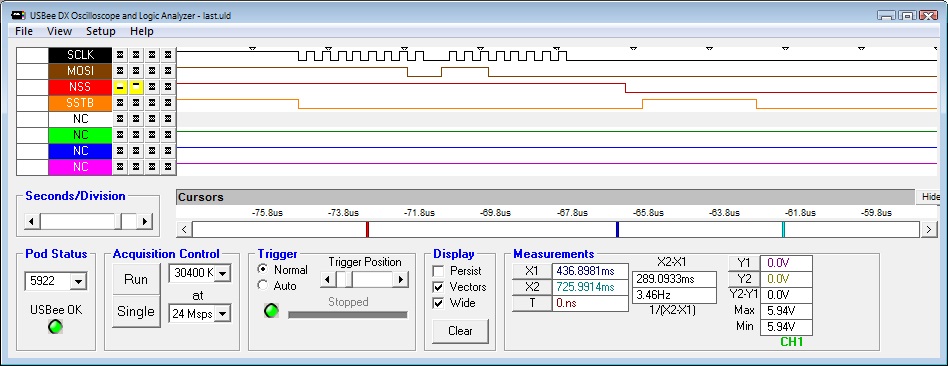Image resolution: width=948 pixels, height=366 pixels.
Task: Click the green USBee OK status LED
Action: (56, 327)
